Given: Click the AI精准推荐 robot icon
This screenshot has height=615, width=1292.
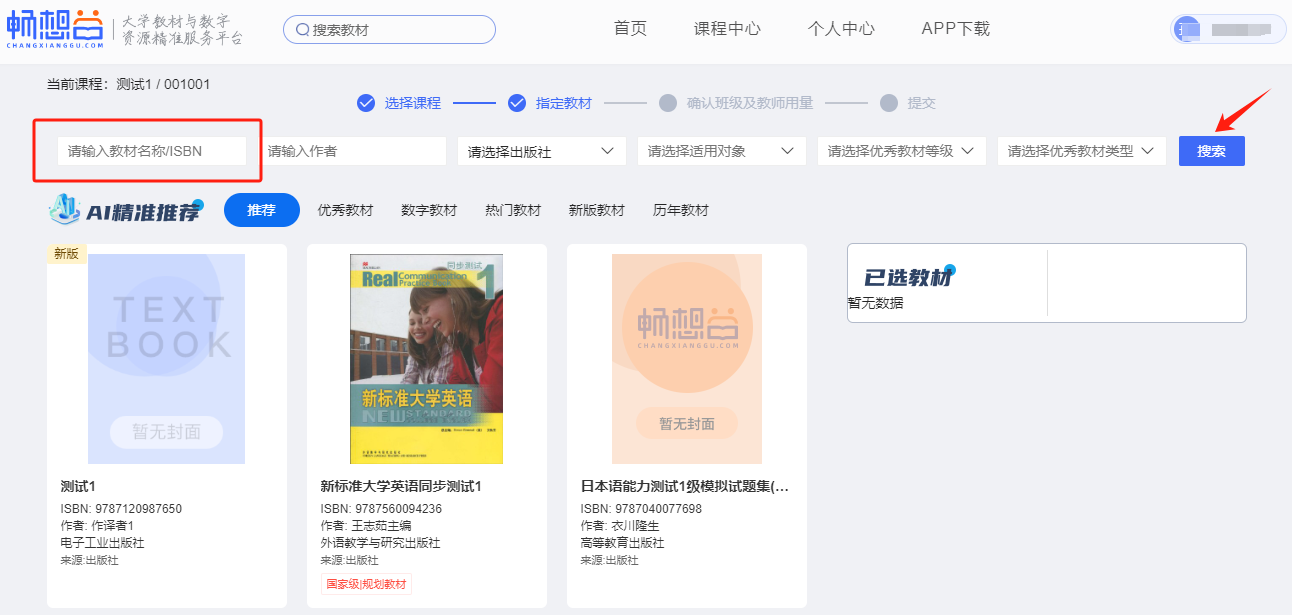Looking at the screenshot, I should click(x=65, y=210).
